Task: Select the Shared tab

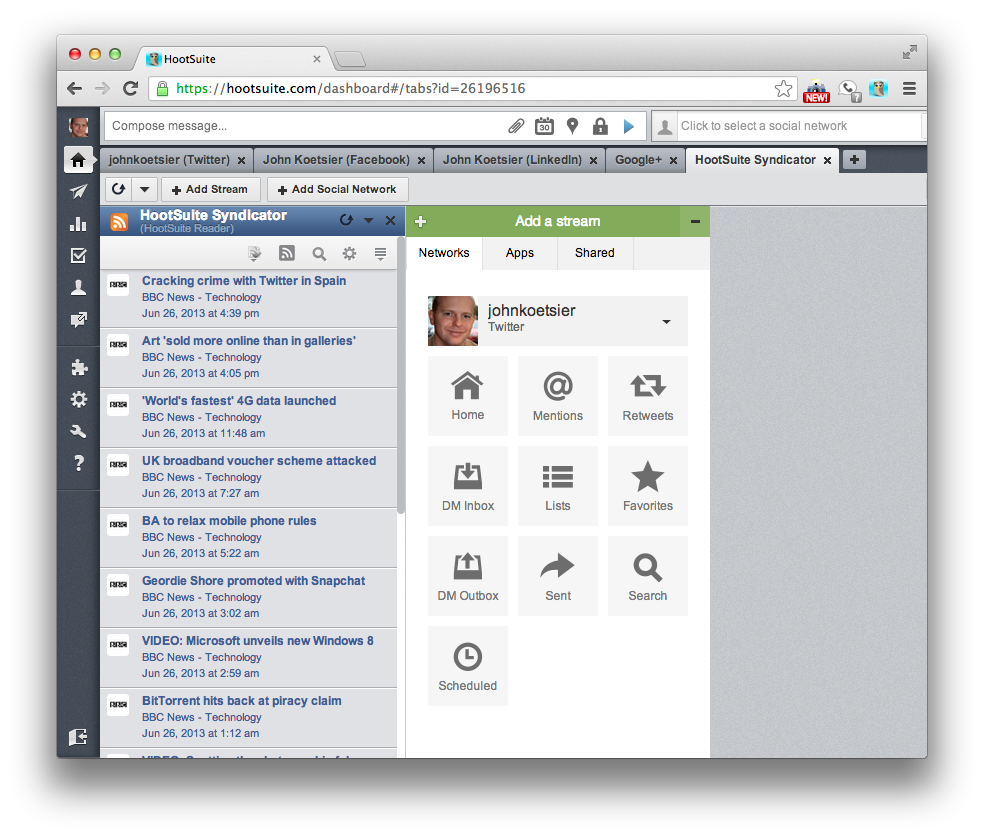Action: [594, 253]
